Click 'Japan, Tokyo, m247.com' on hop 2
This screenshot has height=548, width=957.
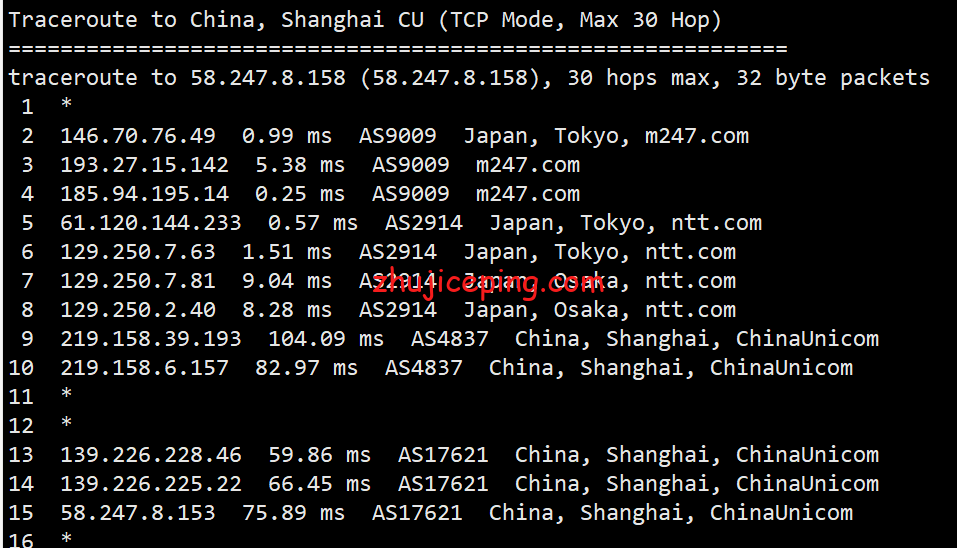point(606,135)
